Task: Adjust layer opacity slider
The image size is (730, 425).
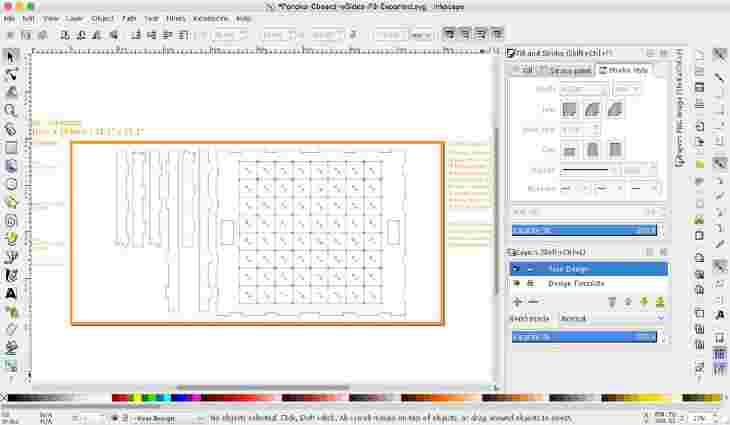Action: click(x=584, y=337)
